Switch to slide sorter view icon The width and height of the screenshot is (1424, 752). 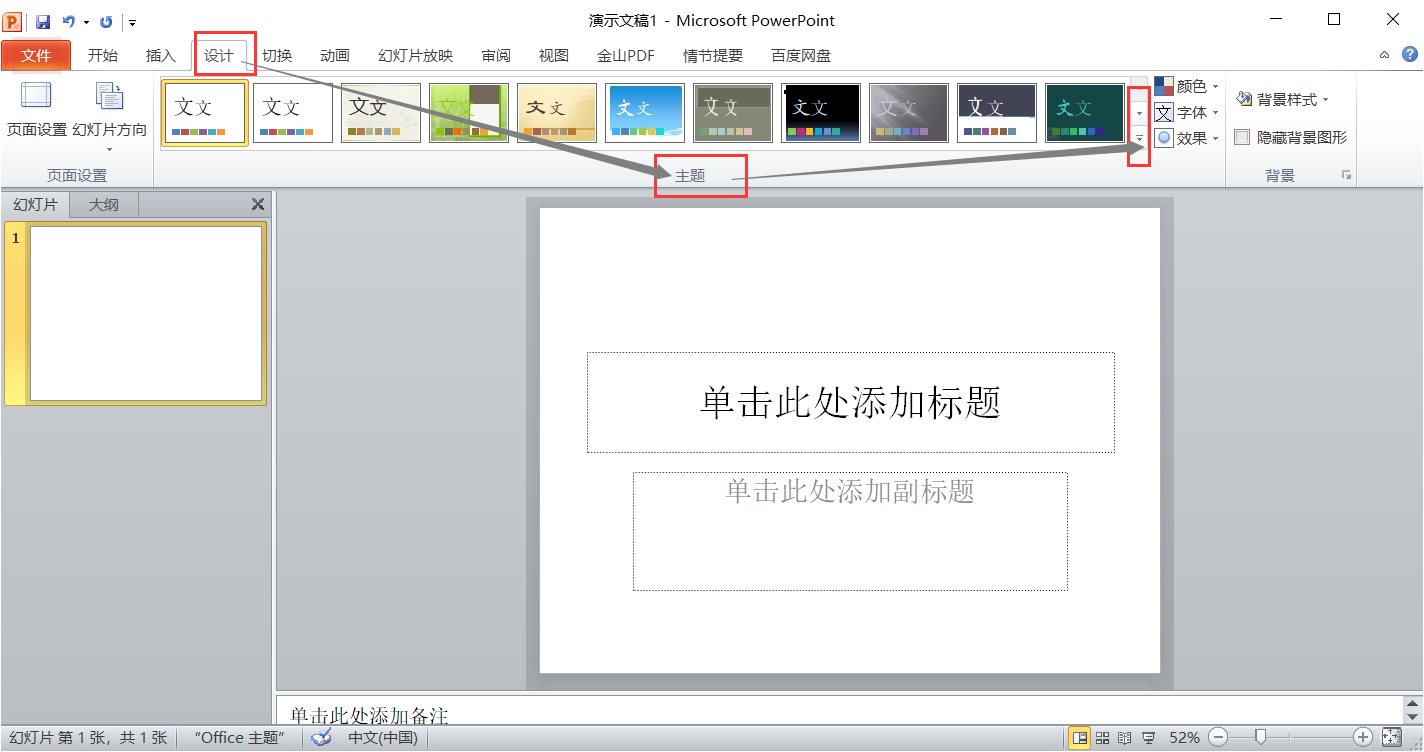[x=1102, y=738]
